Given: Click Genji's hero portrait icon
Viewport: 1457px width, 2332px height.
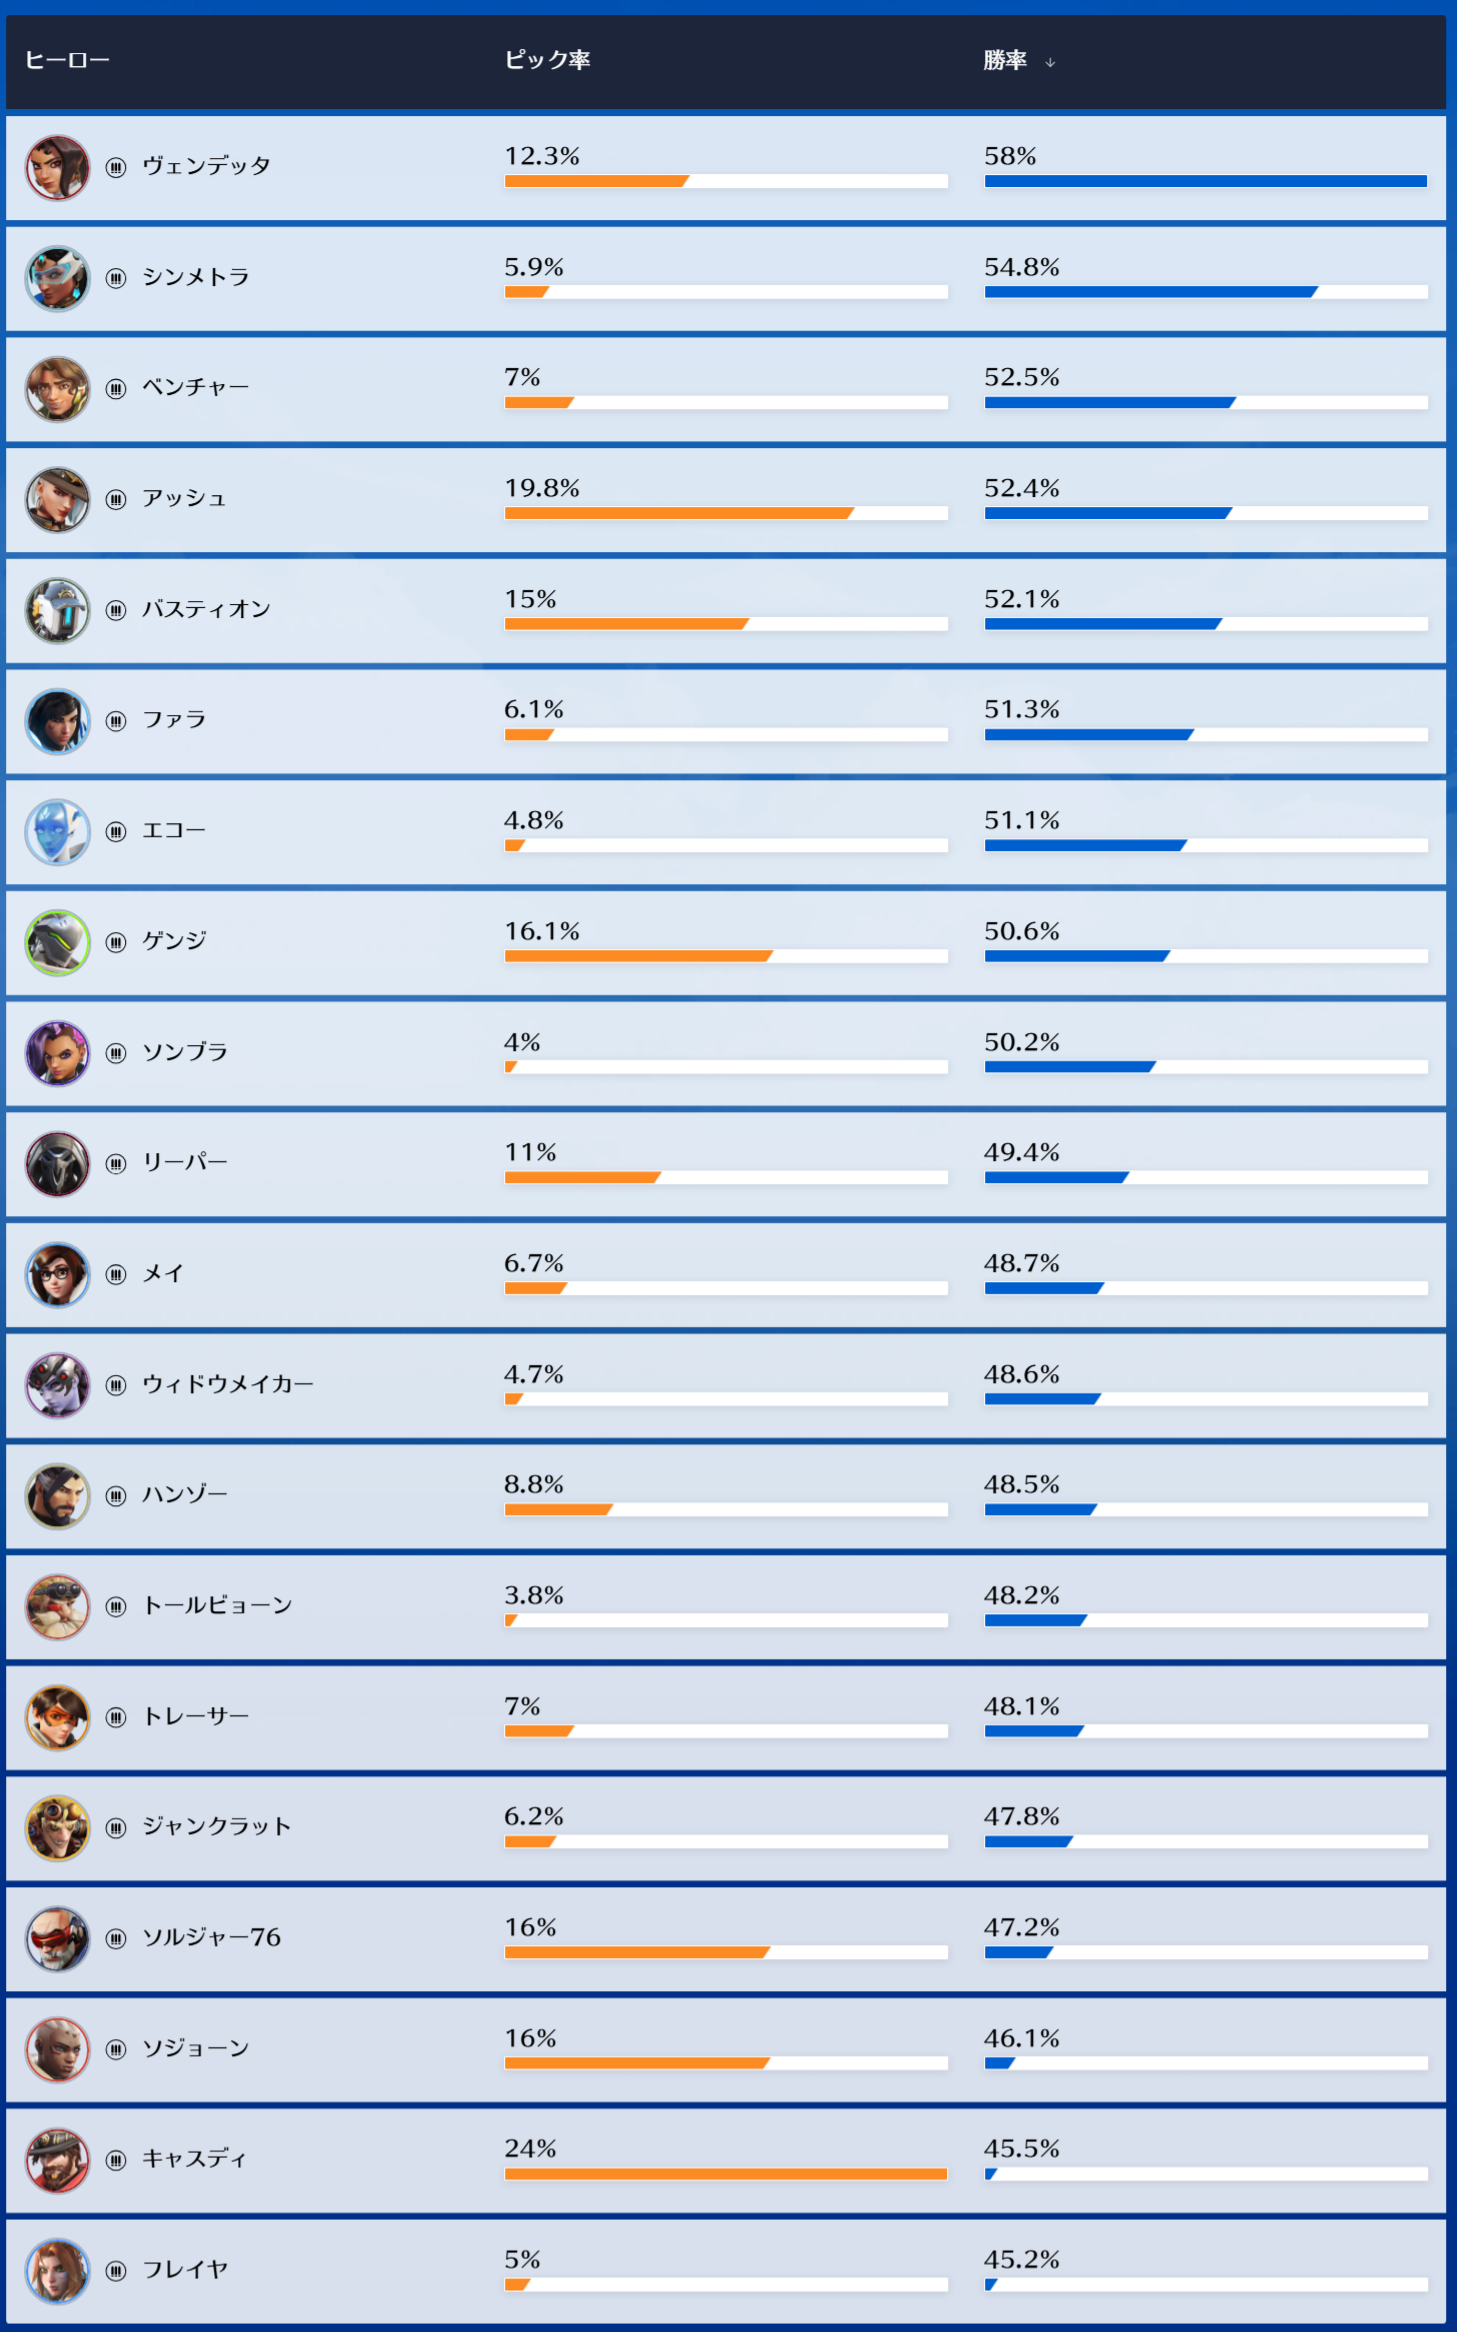Looking at the screenshot, I should tap(57, 943).
